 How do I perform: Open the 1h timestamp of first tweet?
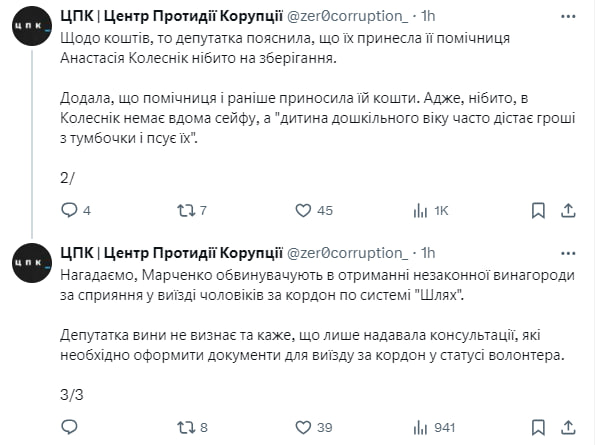point(426,17)
